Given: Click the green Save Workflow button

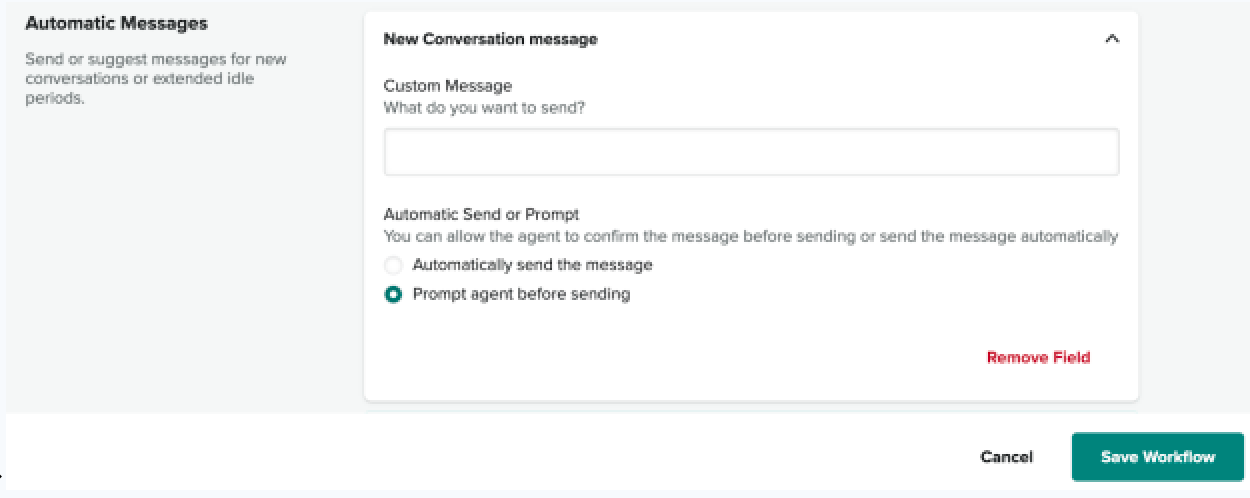Looking at the screenshot, I should coord(1157,457).
